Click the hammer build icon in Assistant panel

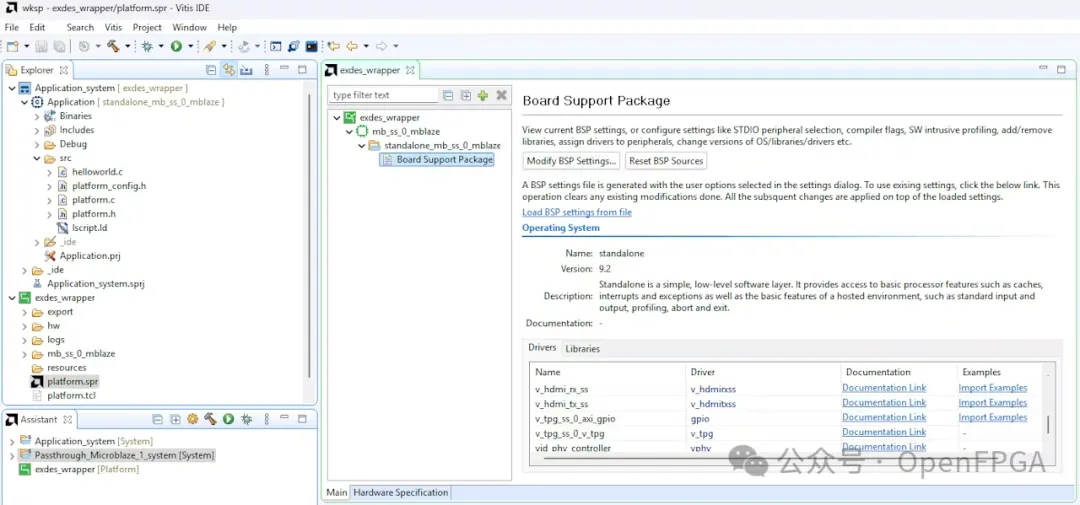[210, 419]
